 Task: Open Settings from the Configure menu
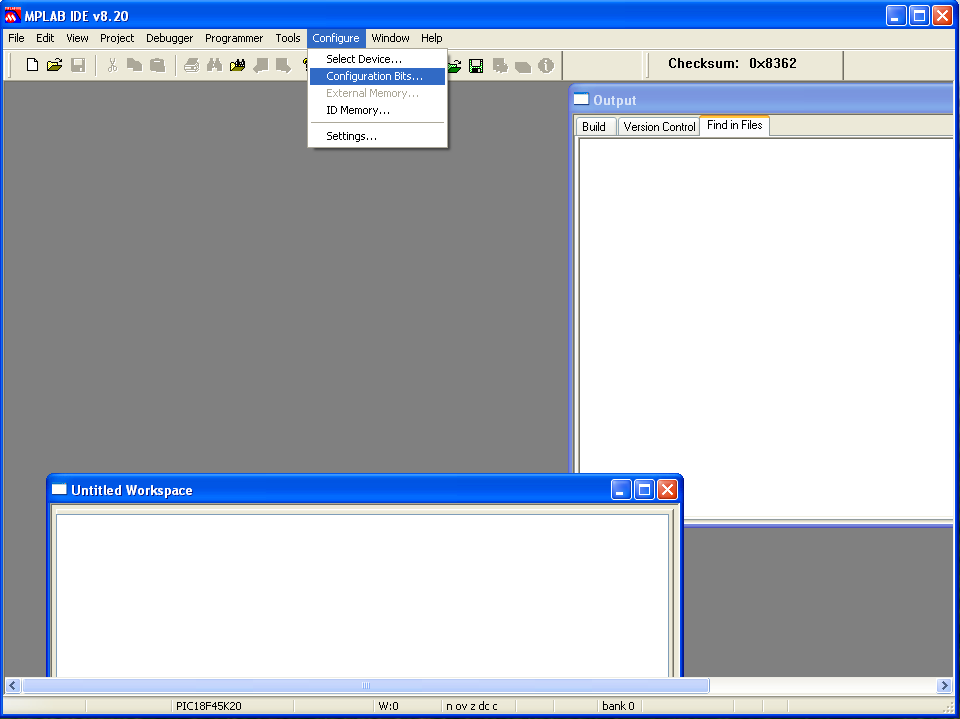tap(377, 136)
